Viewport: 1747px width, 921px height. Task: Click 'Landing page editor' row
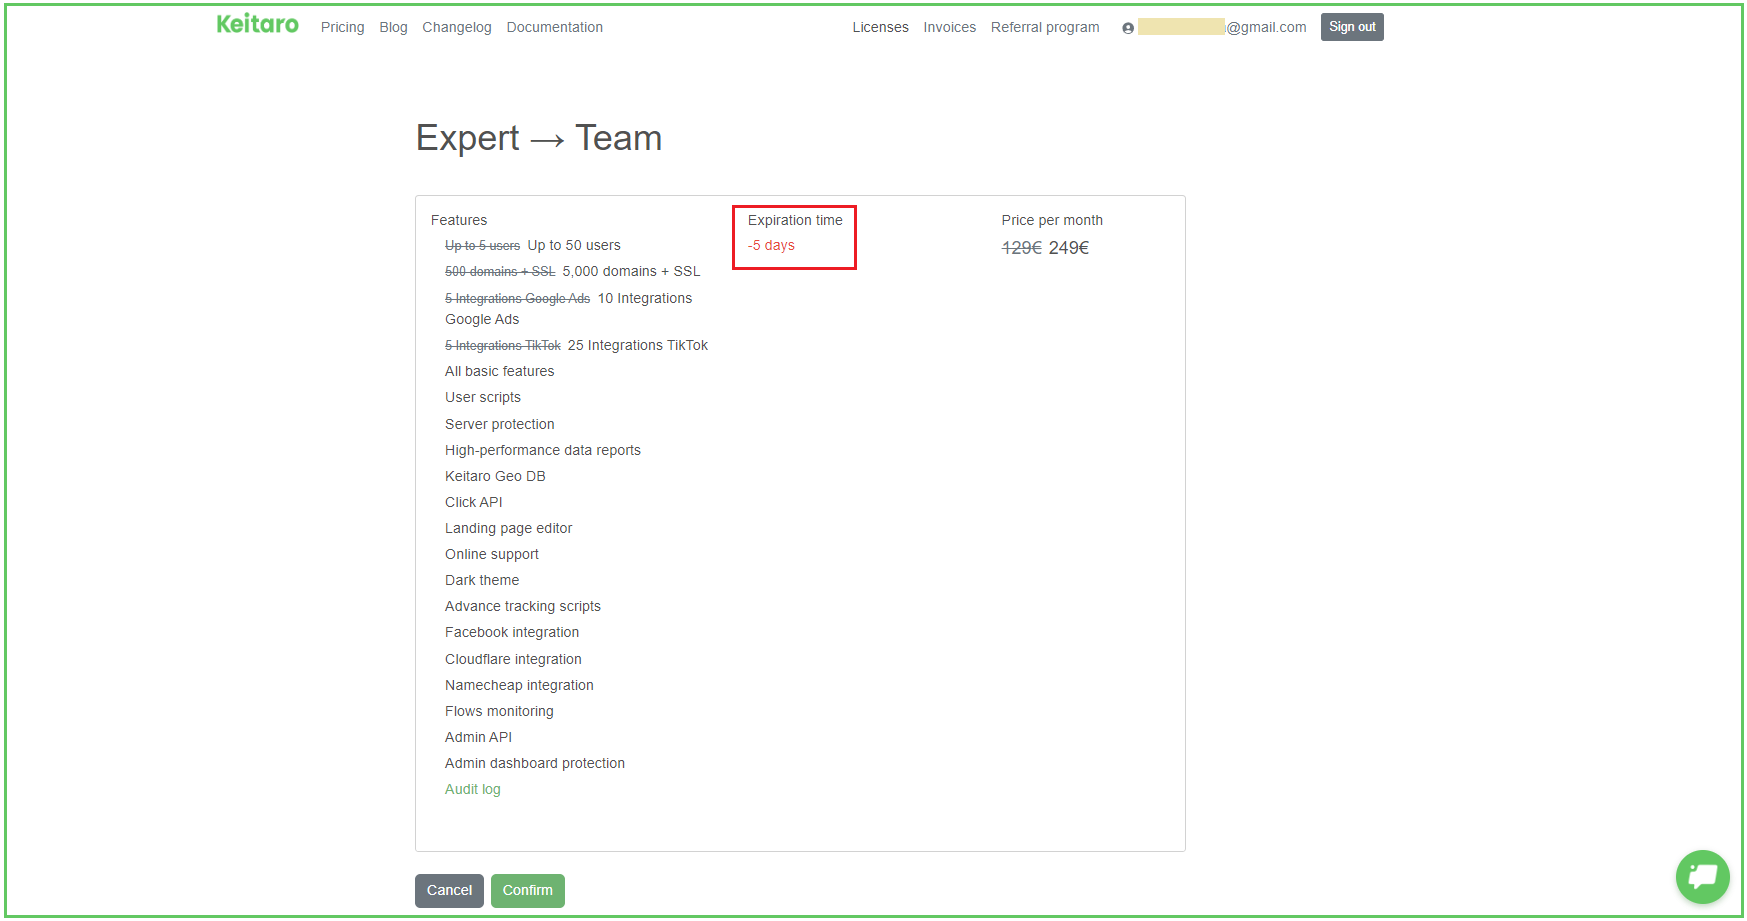point(508,528)
